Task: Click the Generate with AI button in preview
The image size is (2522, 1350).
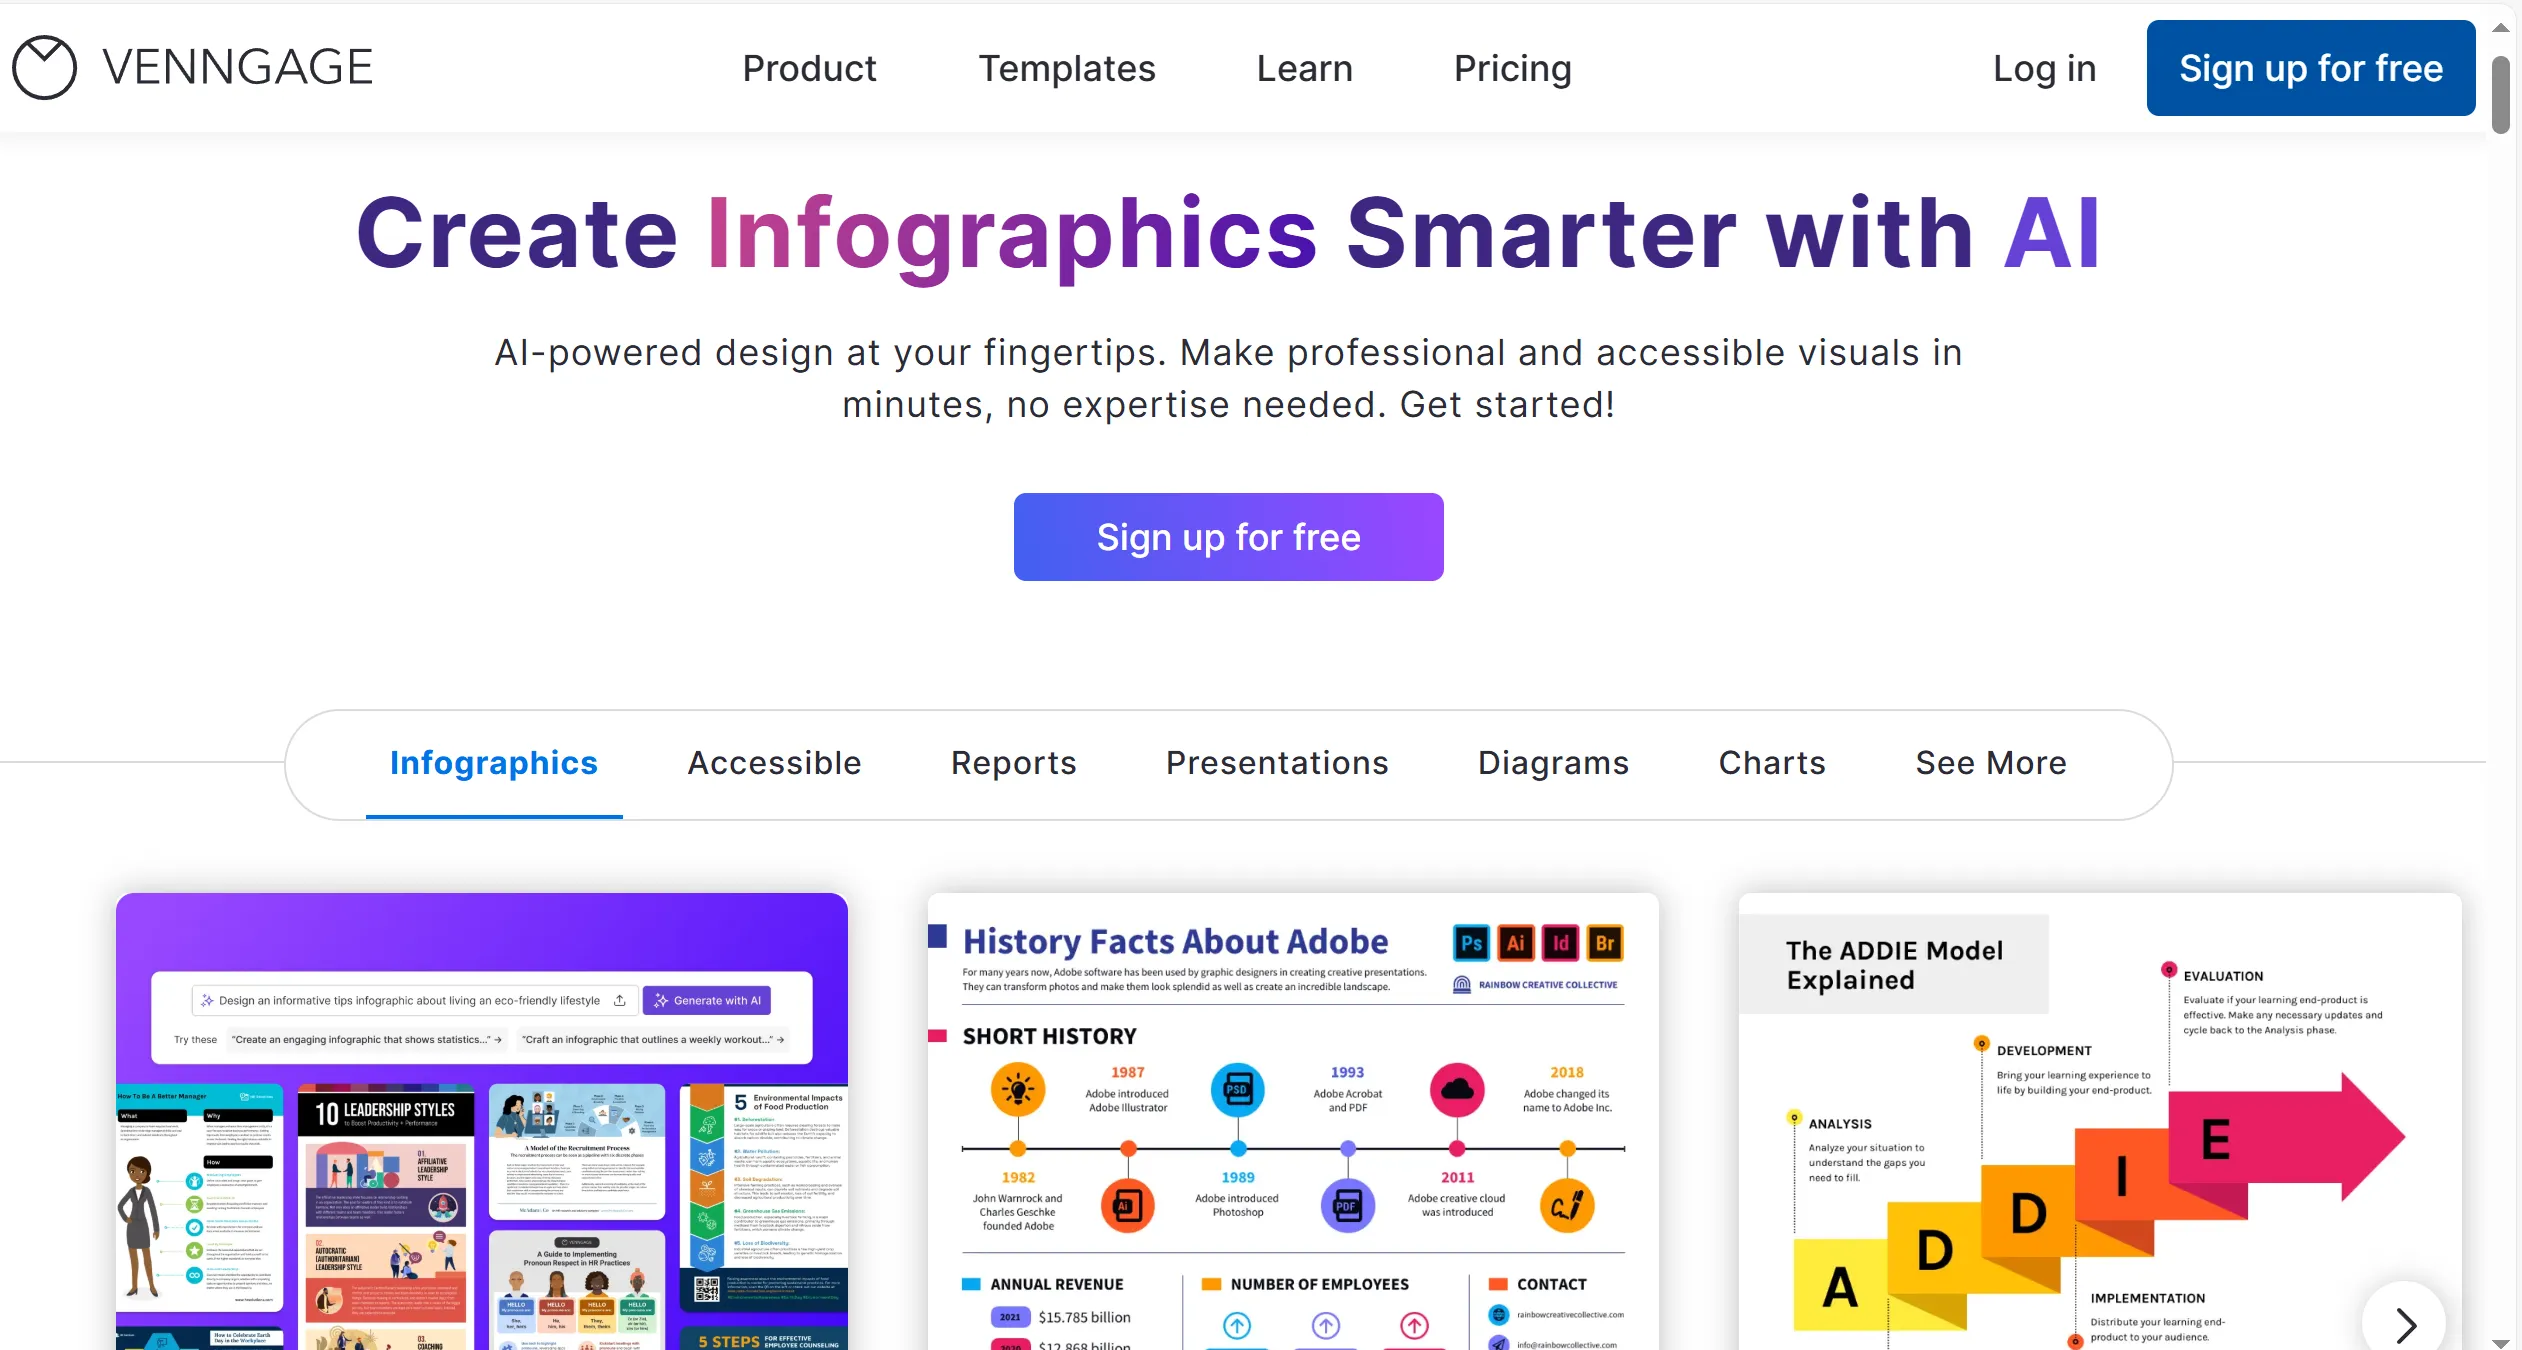Action: click(706, 1000)
